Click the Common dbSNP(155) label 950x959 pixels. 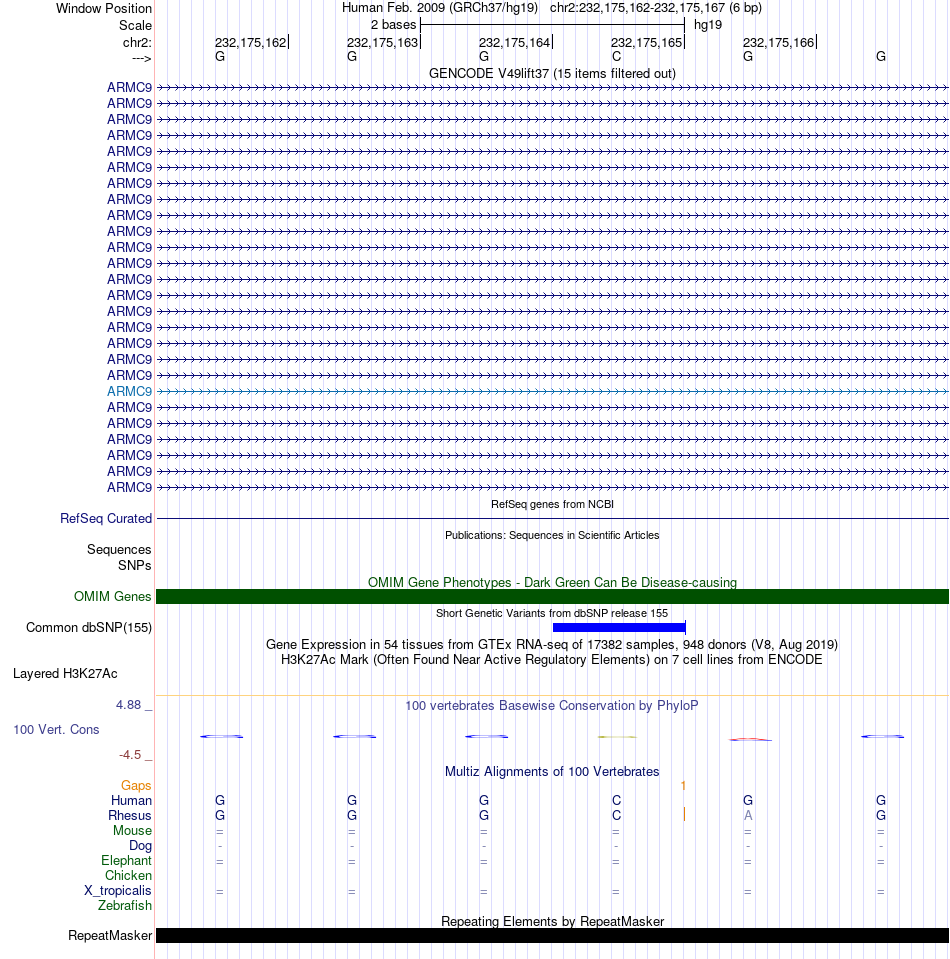tap(89, 628)
